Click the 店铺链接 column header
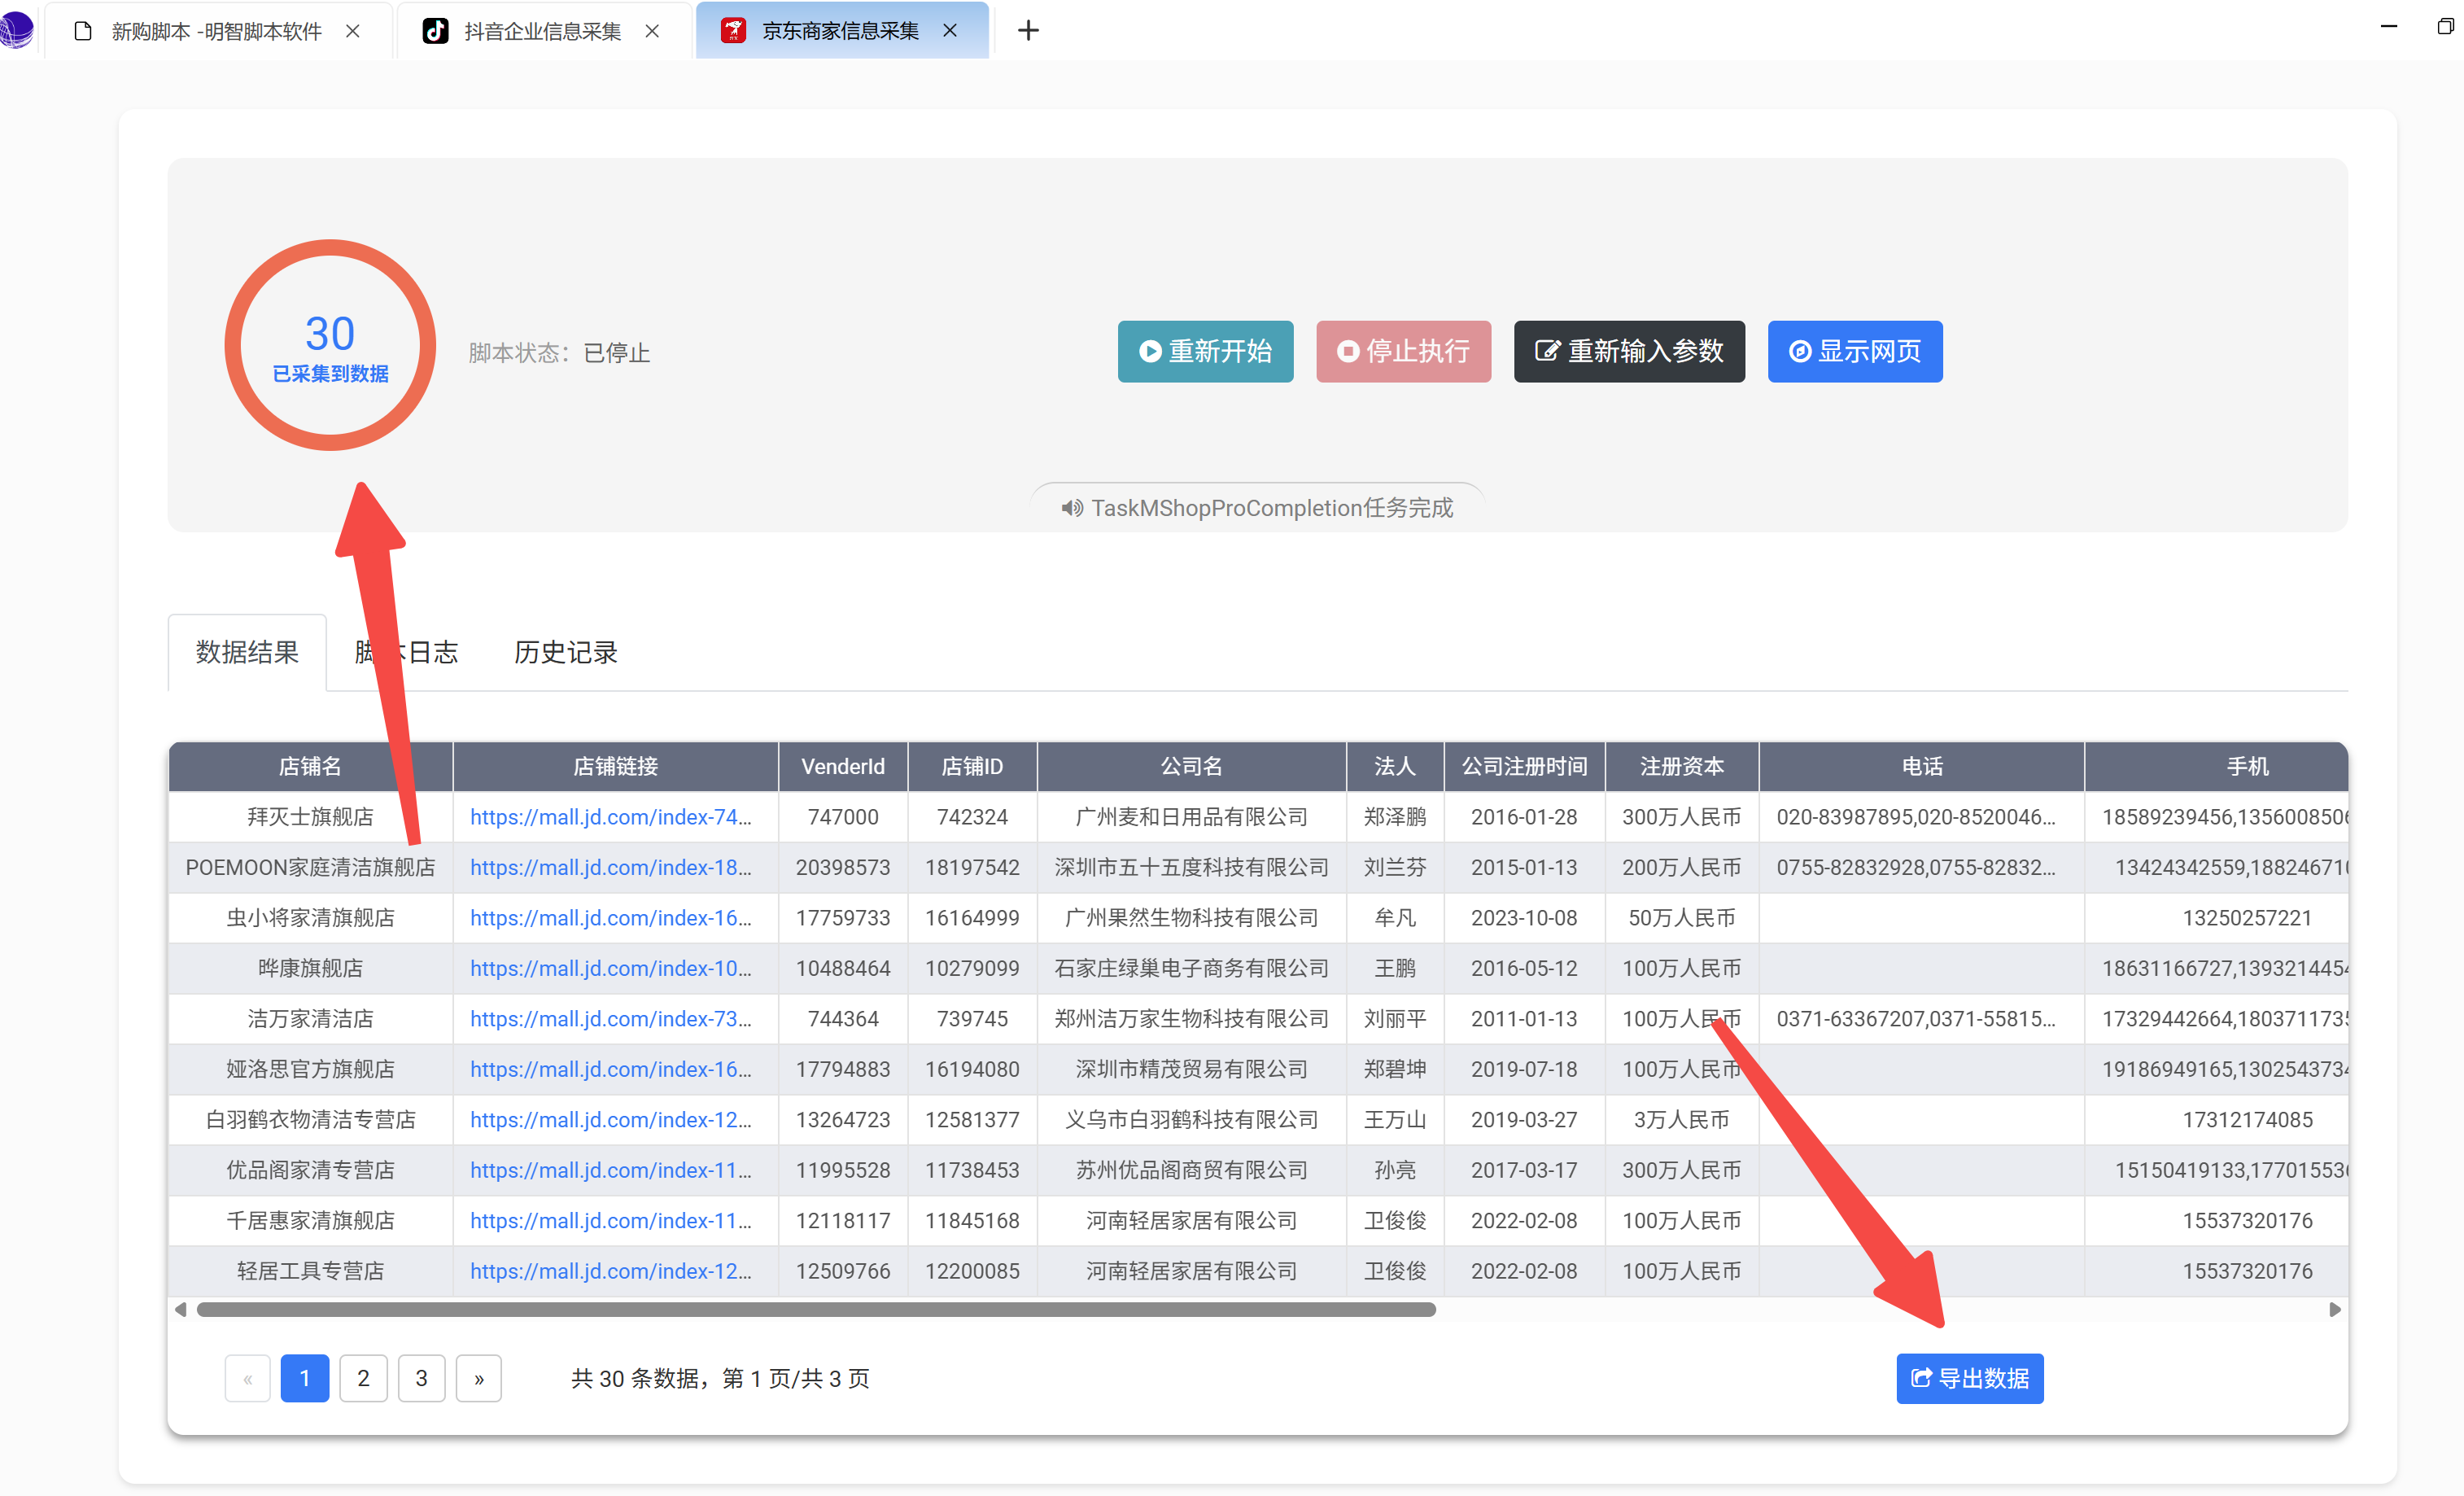The image size is (2464, 1496). click(x=615, y=766)
